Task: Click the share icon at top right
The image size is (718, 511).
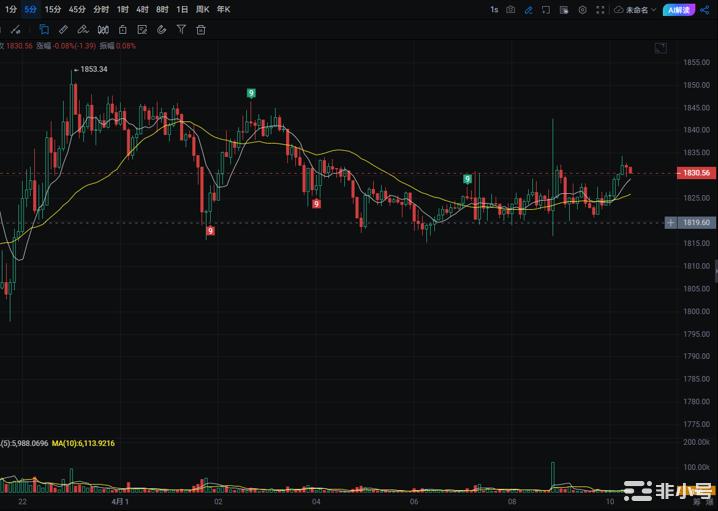Action: pyautogui.click(x=704, y=9)
